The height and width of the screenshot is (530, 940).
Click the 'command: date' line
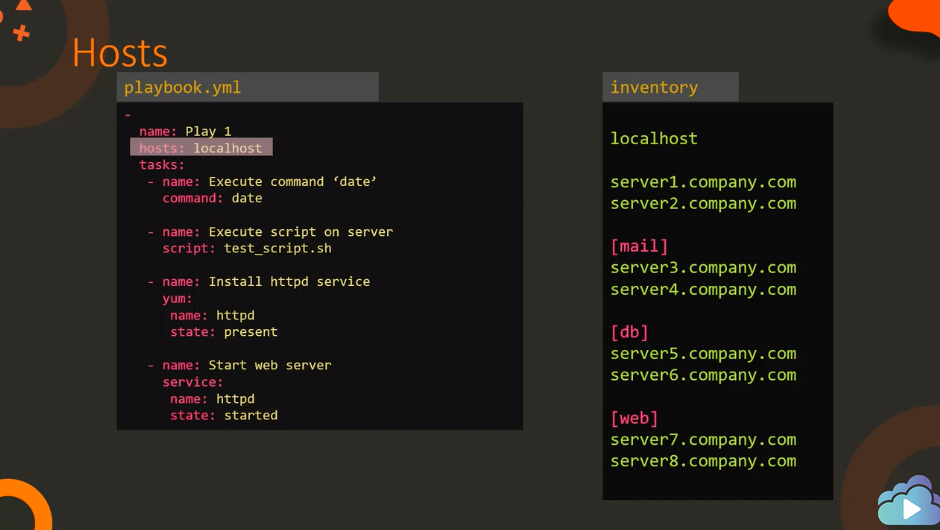pyautogui.click(x=212, y=198)
